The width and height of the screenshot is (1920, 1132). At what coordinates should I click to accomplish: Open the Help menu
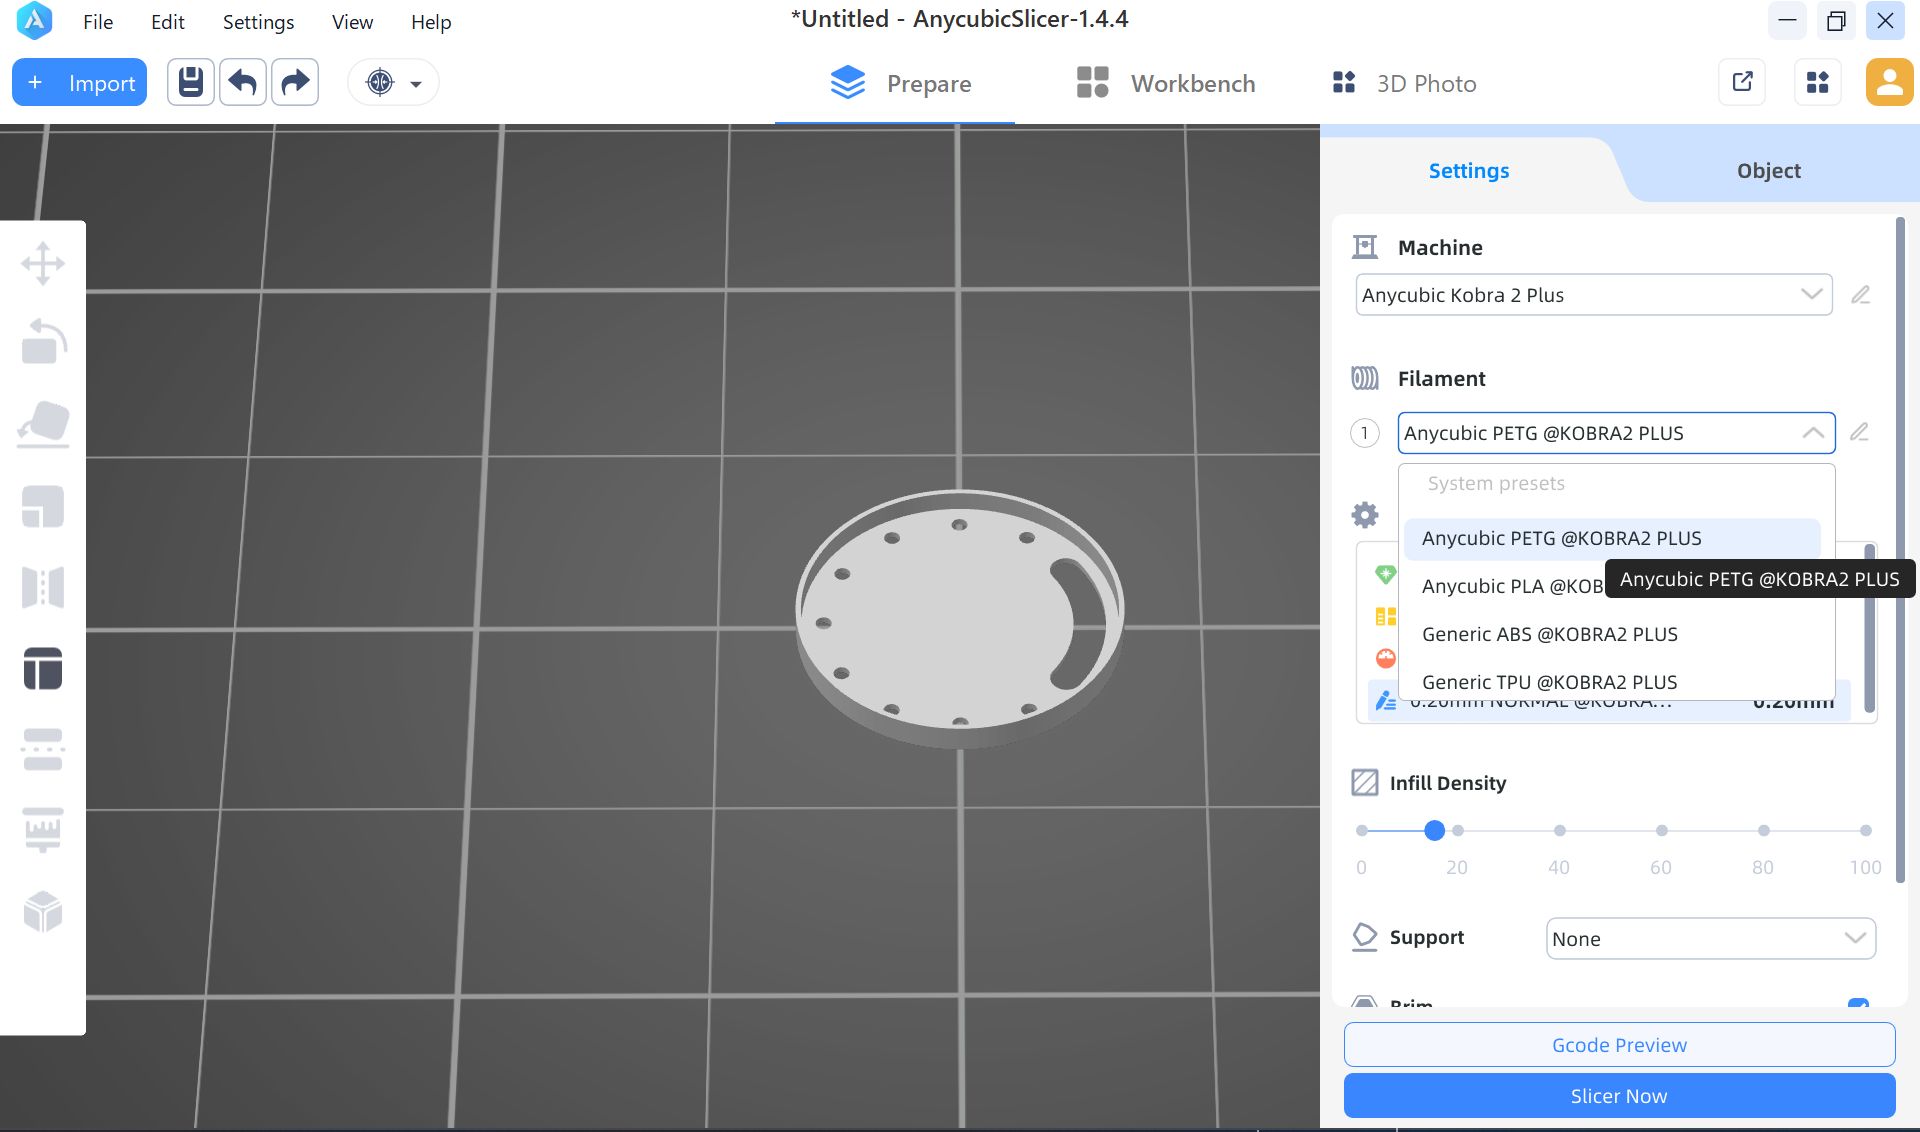(x=431, y=21)
